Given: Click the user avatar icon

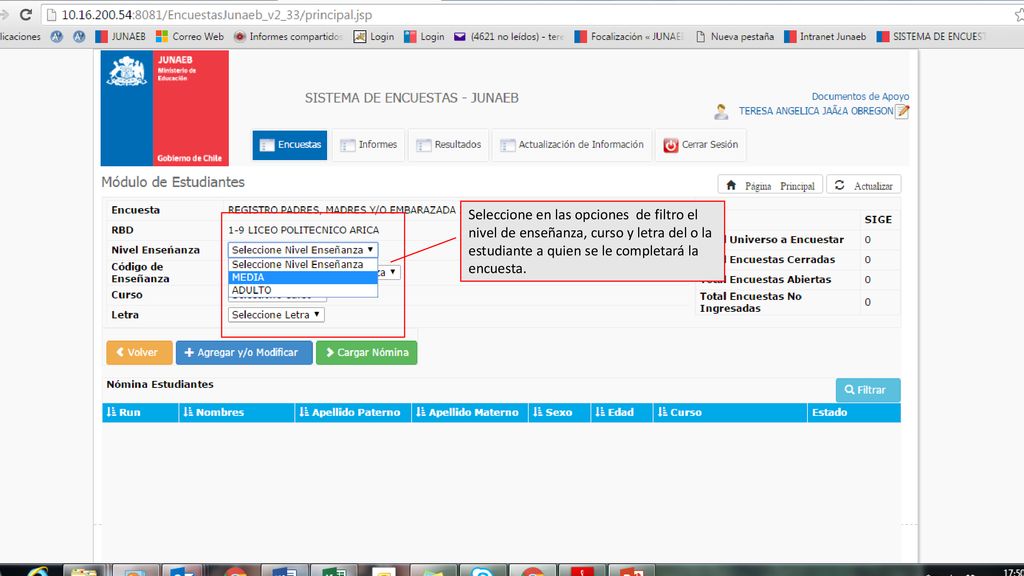Looking at the screenshot, I should click(721, 112).
